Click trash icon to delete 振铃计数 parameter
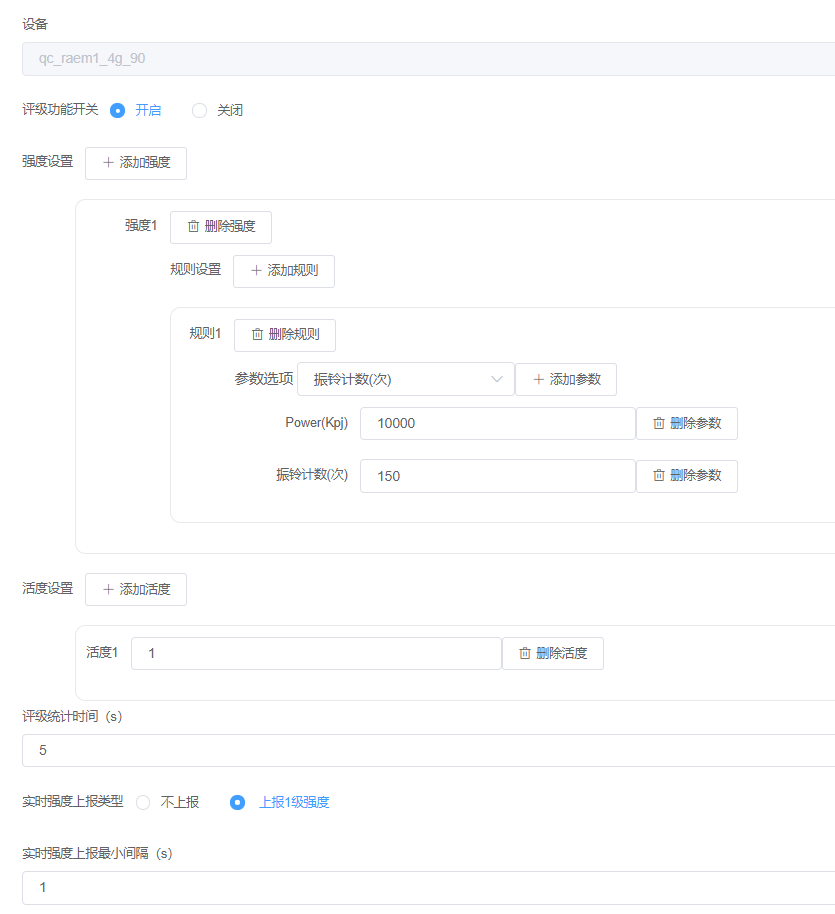Screen dimensions: 835x914 [x=659, y=476]
